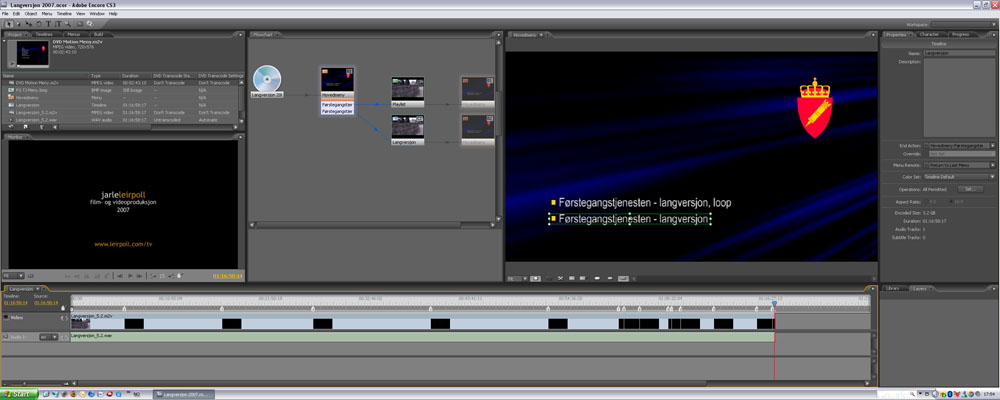Toggle the Video track visibility icon
This screenshot has height=400, width=1000.
tap(6, 317)
